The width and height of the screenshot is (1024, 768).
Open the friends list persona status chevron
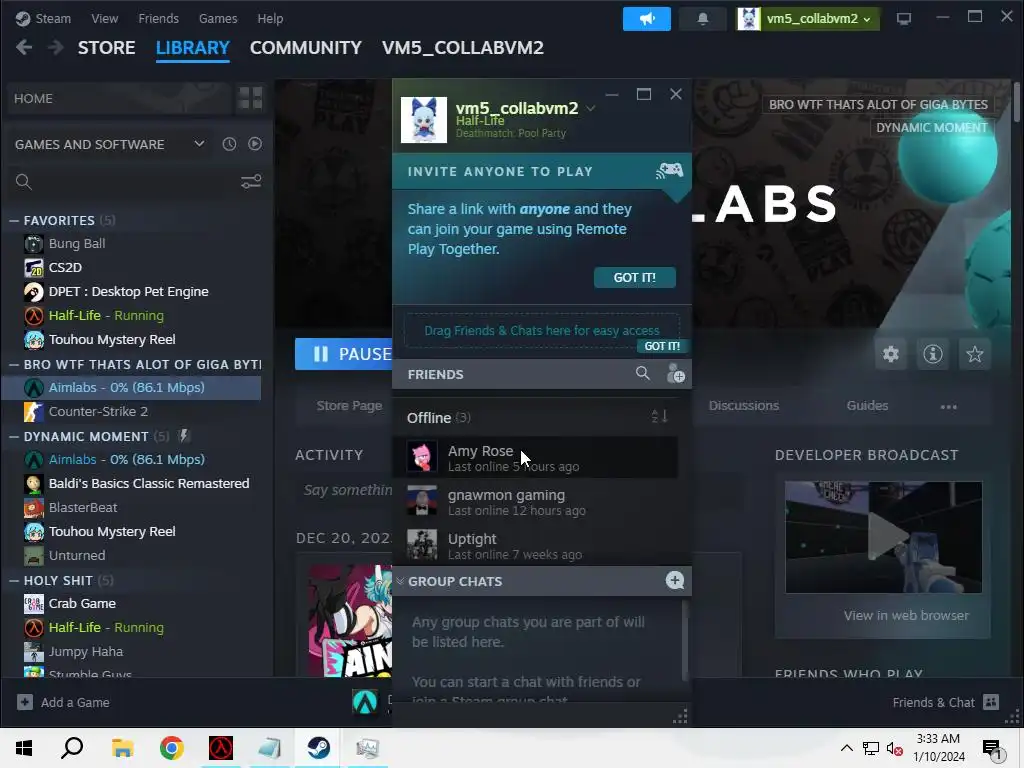[x=590, y=108]
